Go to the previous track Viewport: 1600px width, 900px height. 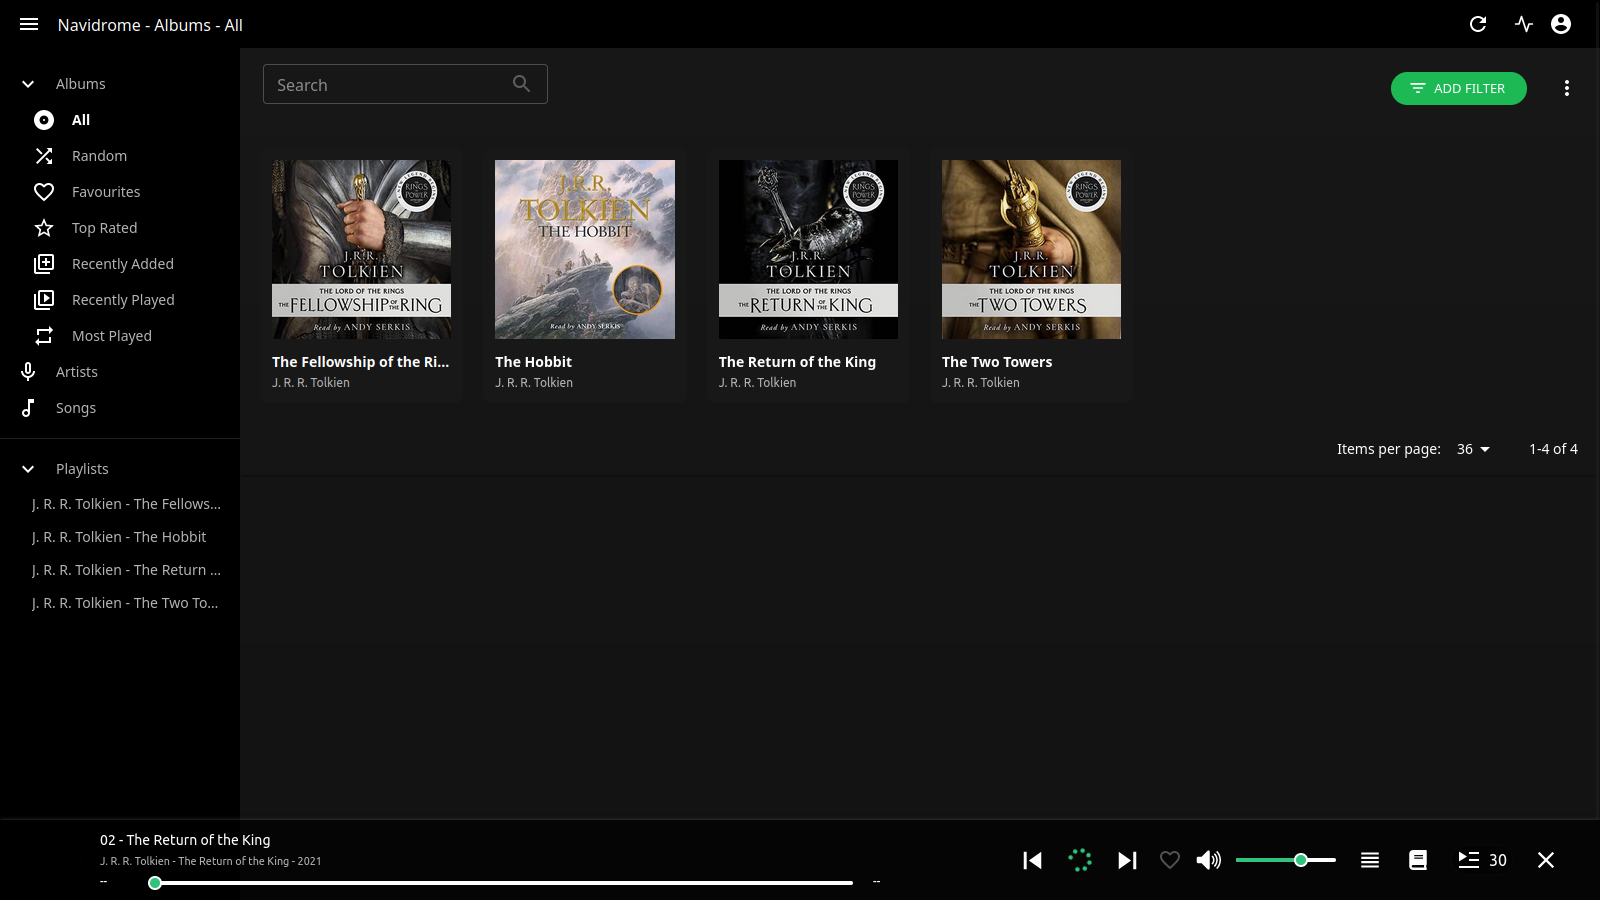1033,860
